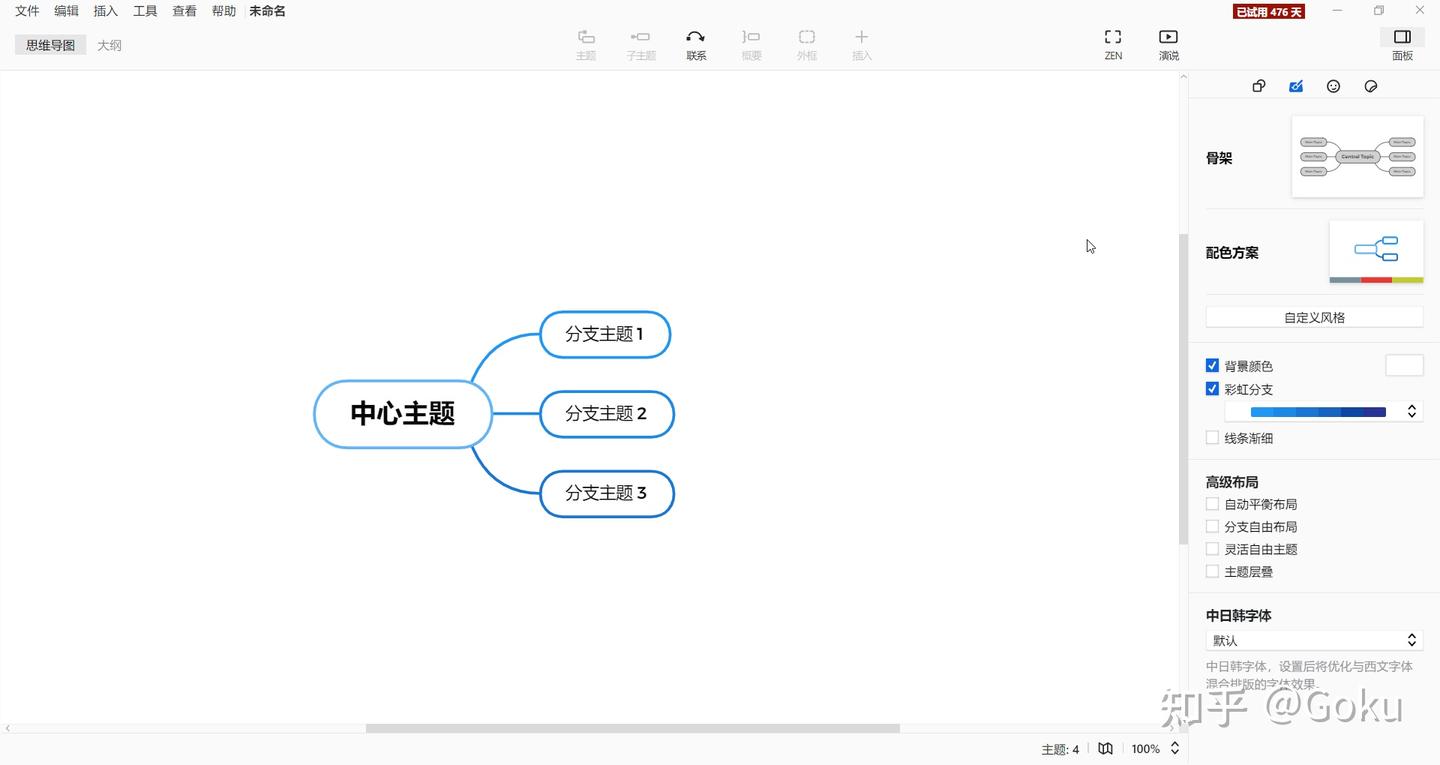Click the 联系 relationship tool icon
1440x765 pixels.
[x=696, y=37]
